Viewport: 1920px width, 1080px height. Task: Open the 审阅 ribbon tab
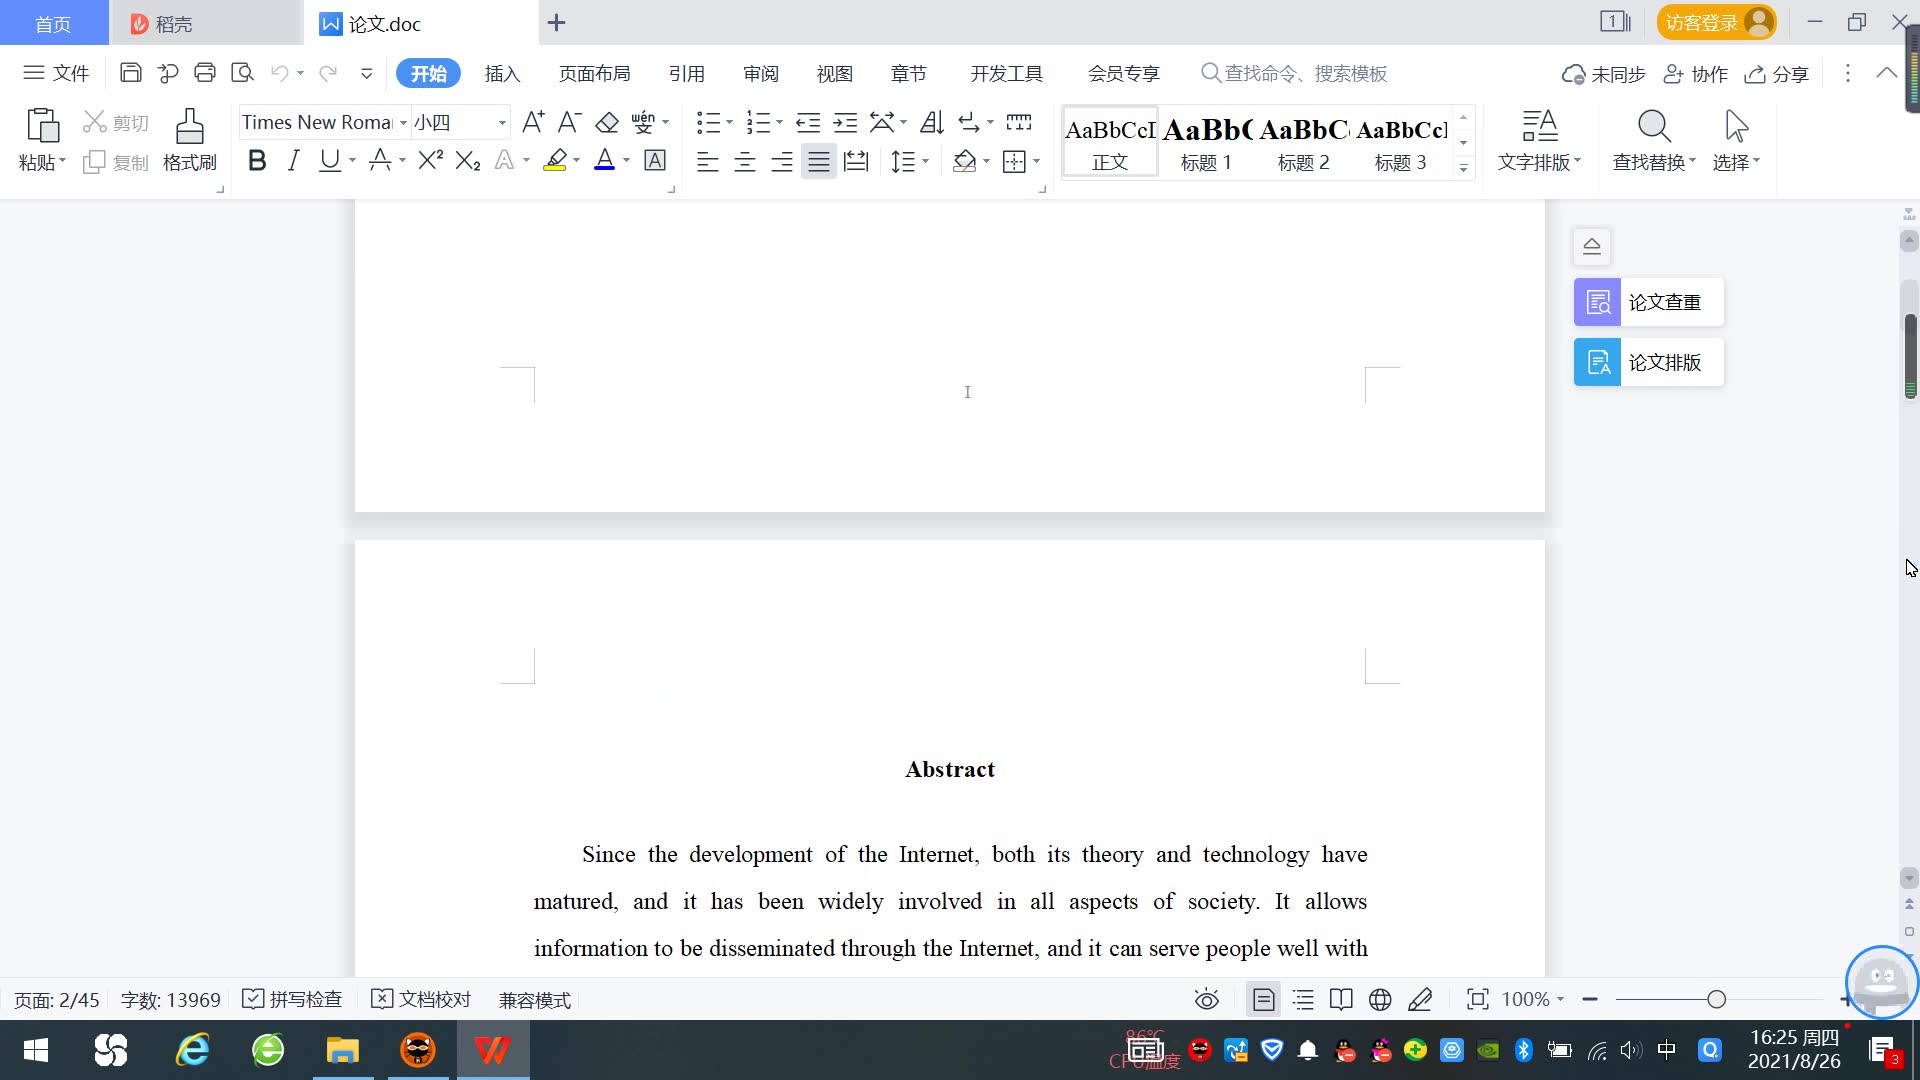coord(761,73)
